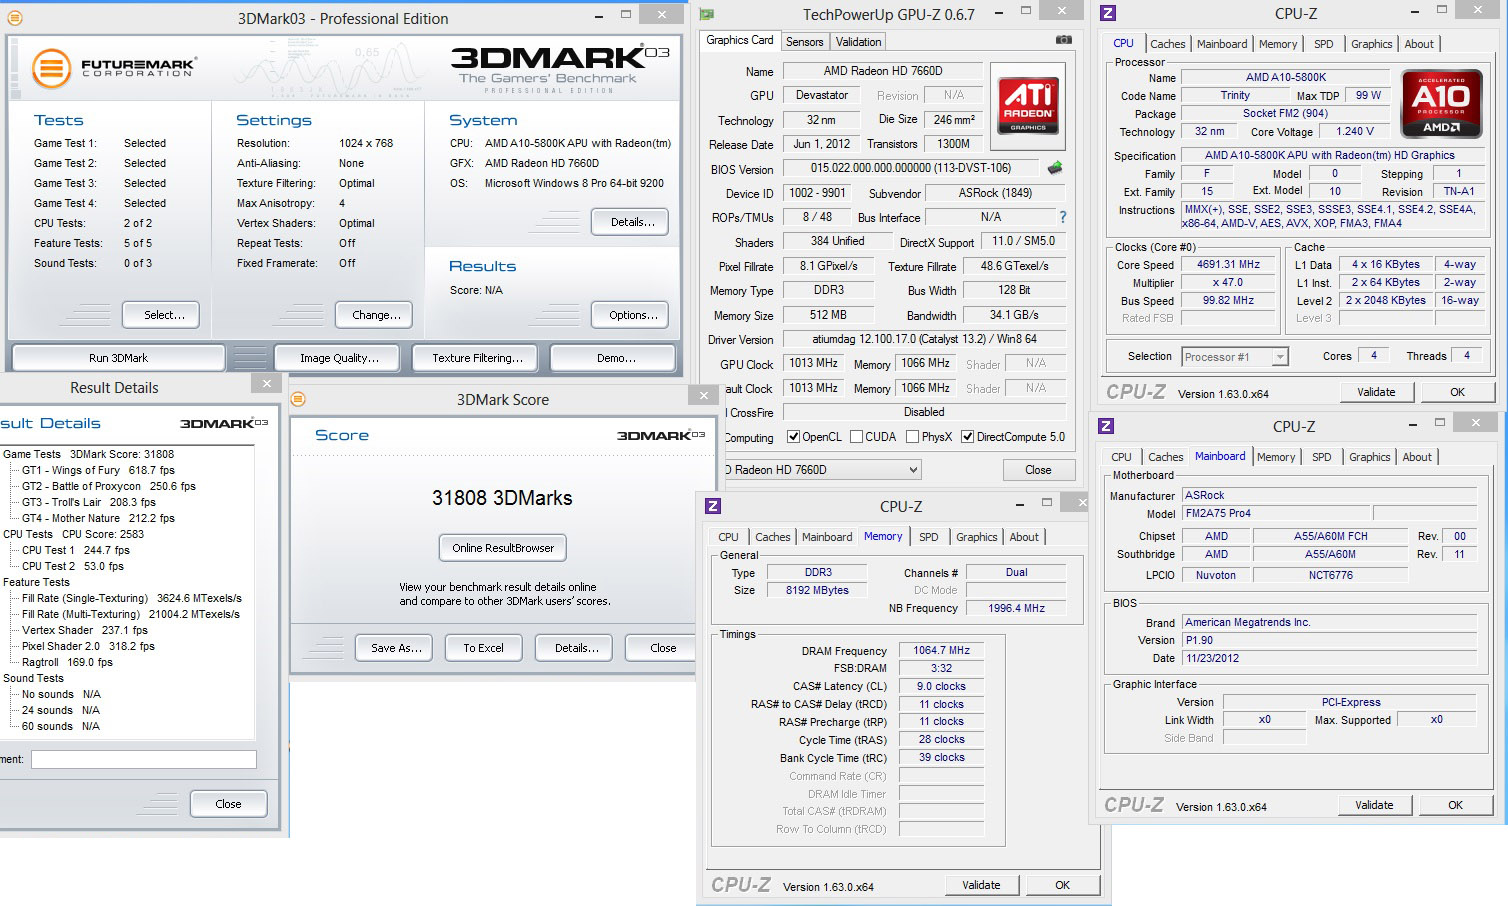Switch to the Sensors tab in GPU-Z
This screenshot has height=906, width=1508.
804,42
